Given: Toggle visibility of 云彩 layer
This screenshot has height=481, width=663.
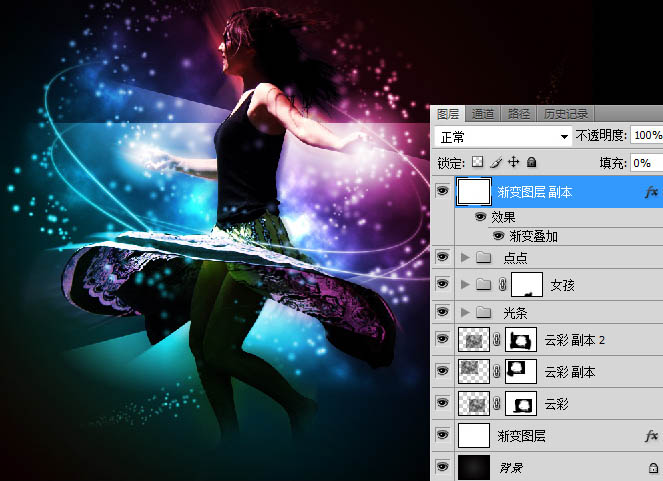Looking at the screenshot, I should coord(442,403).
